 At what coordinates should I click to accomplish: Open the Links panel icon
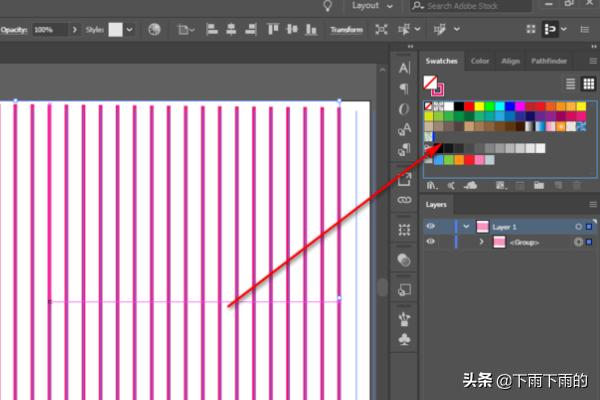404,200
